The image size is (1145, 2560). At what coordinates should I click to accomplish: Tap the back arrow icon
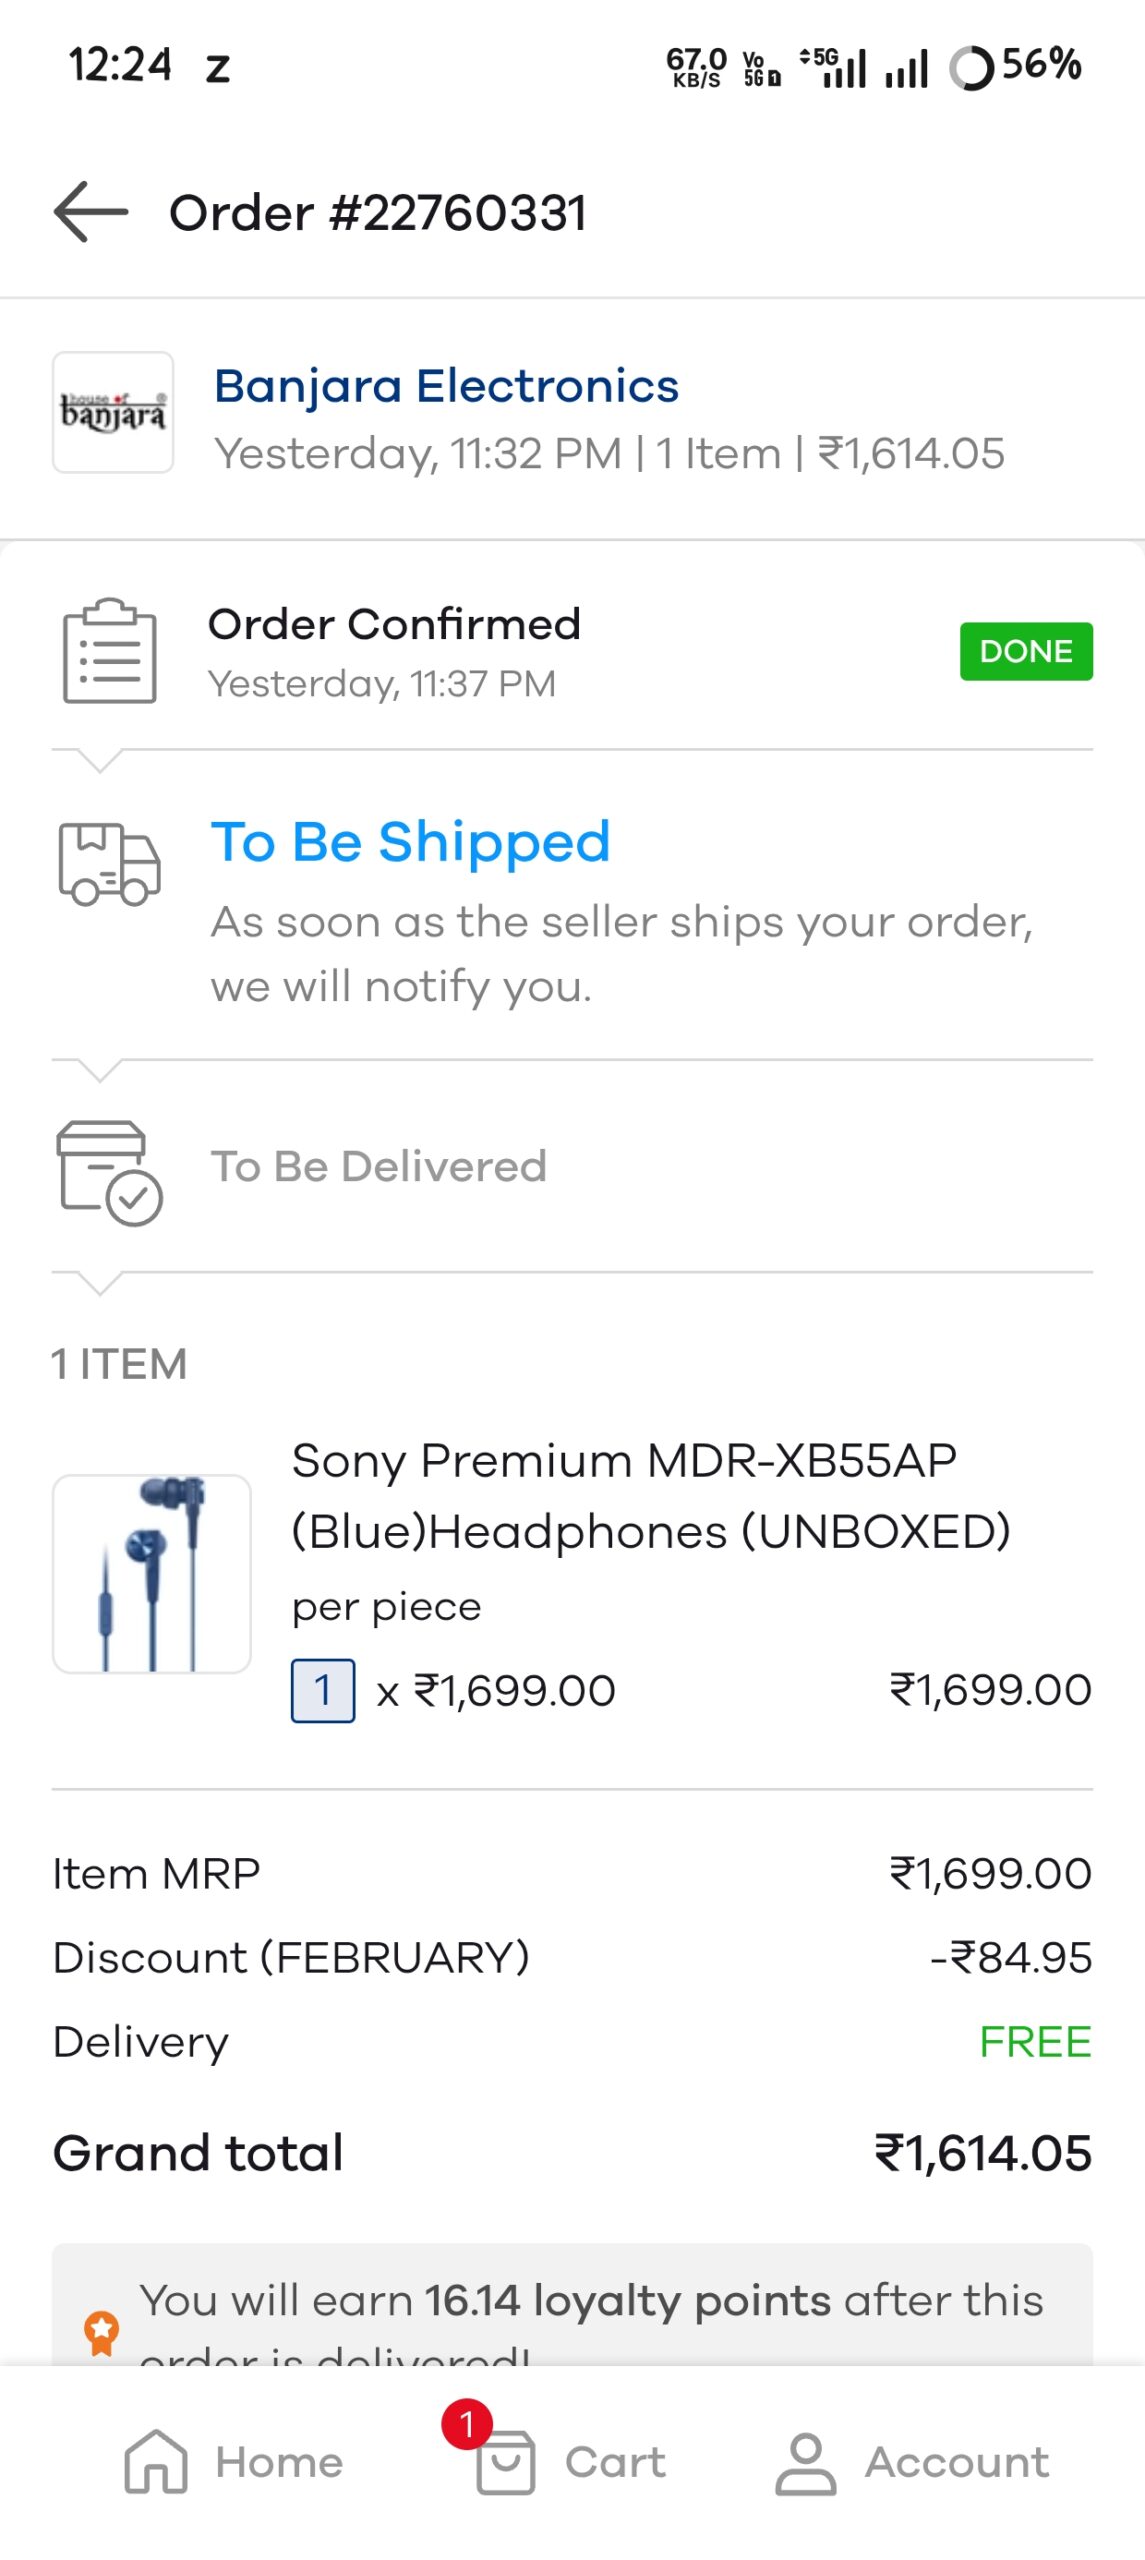(90, 212)
